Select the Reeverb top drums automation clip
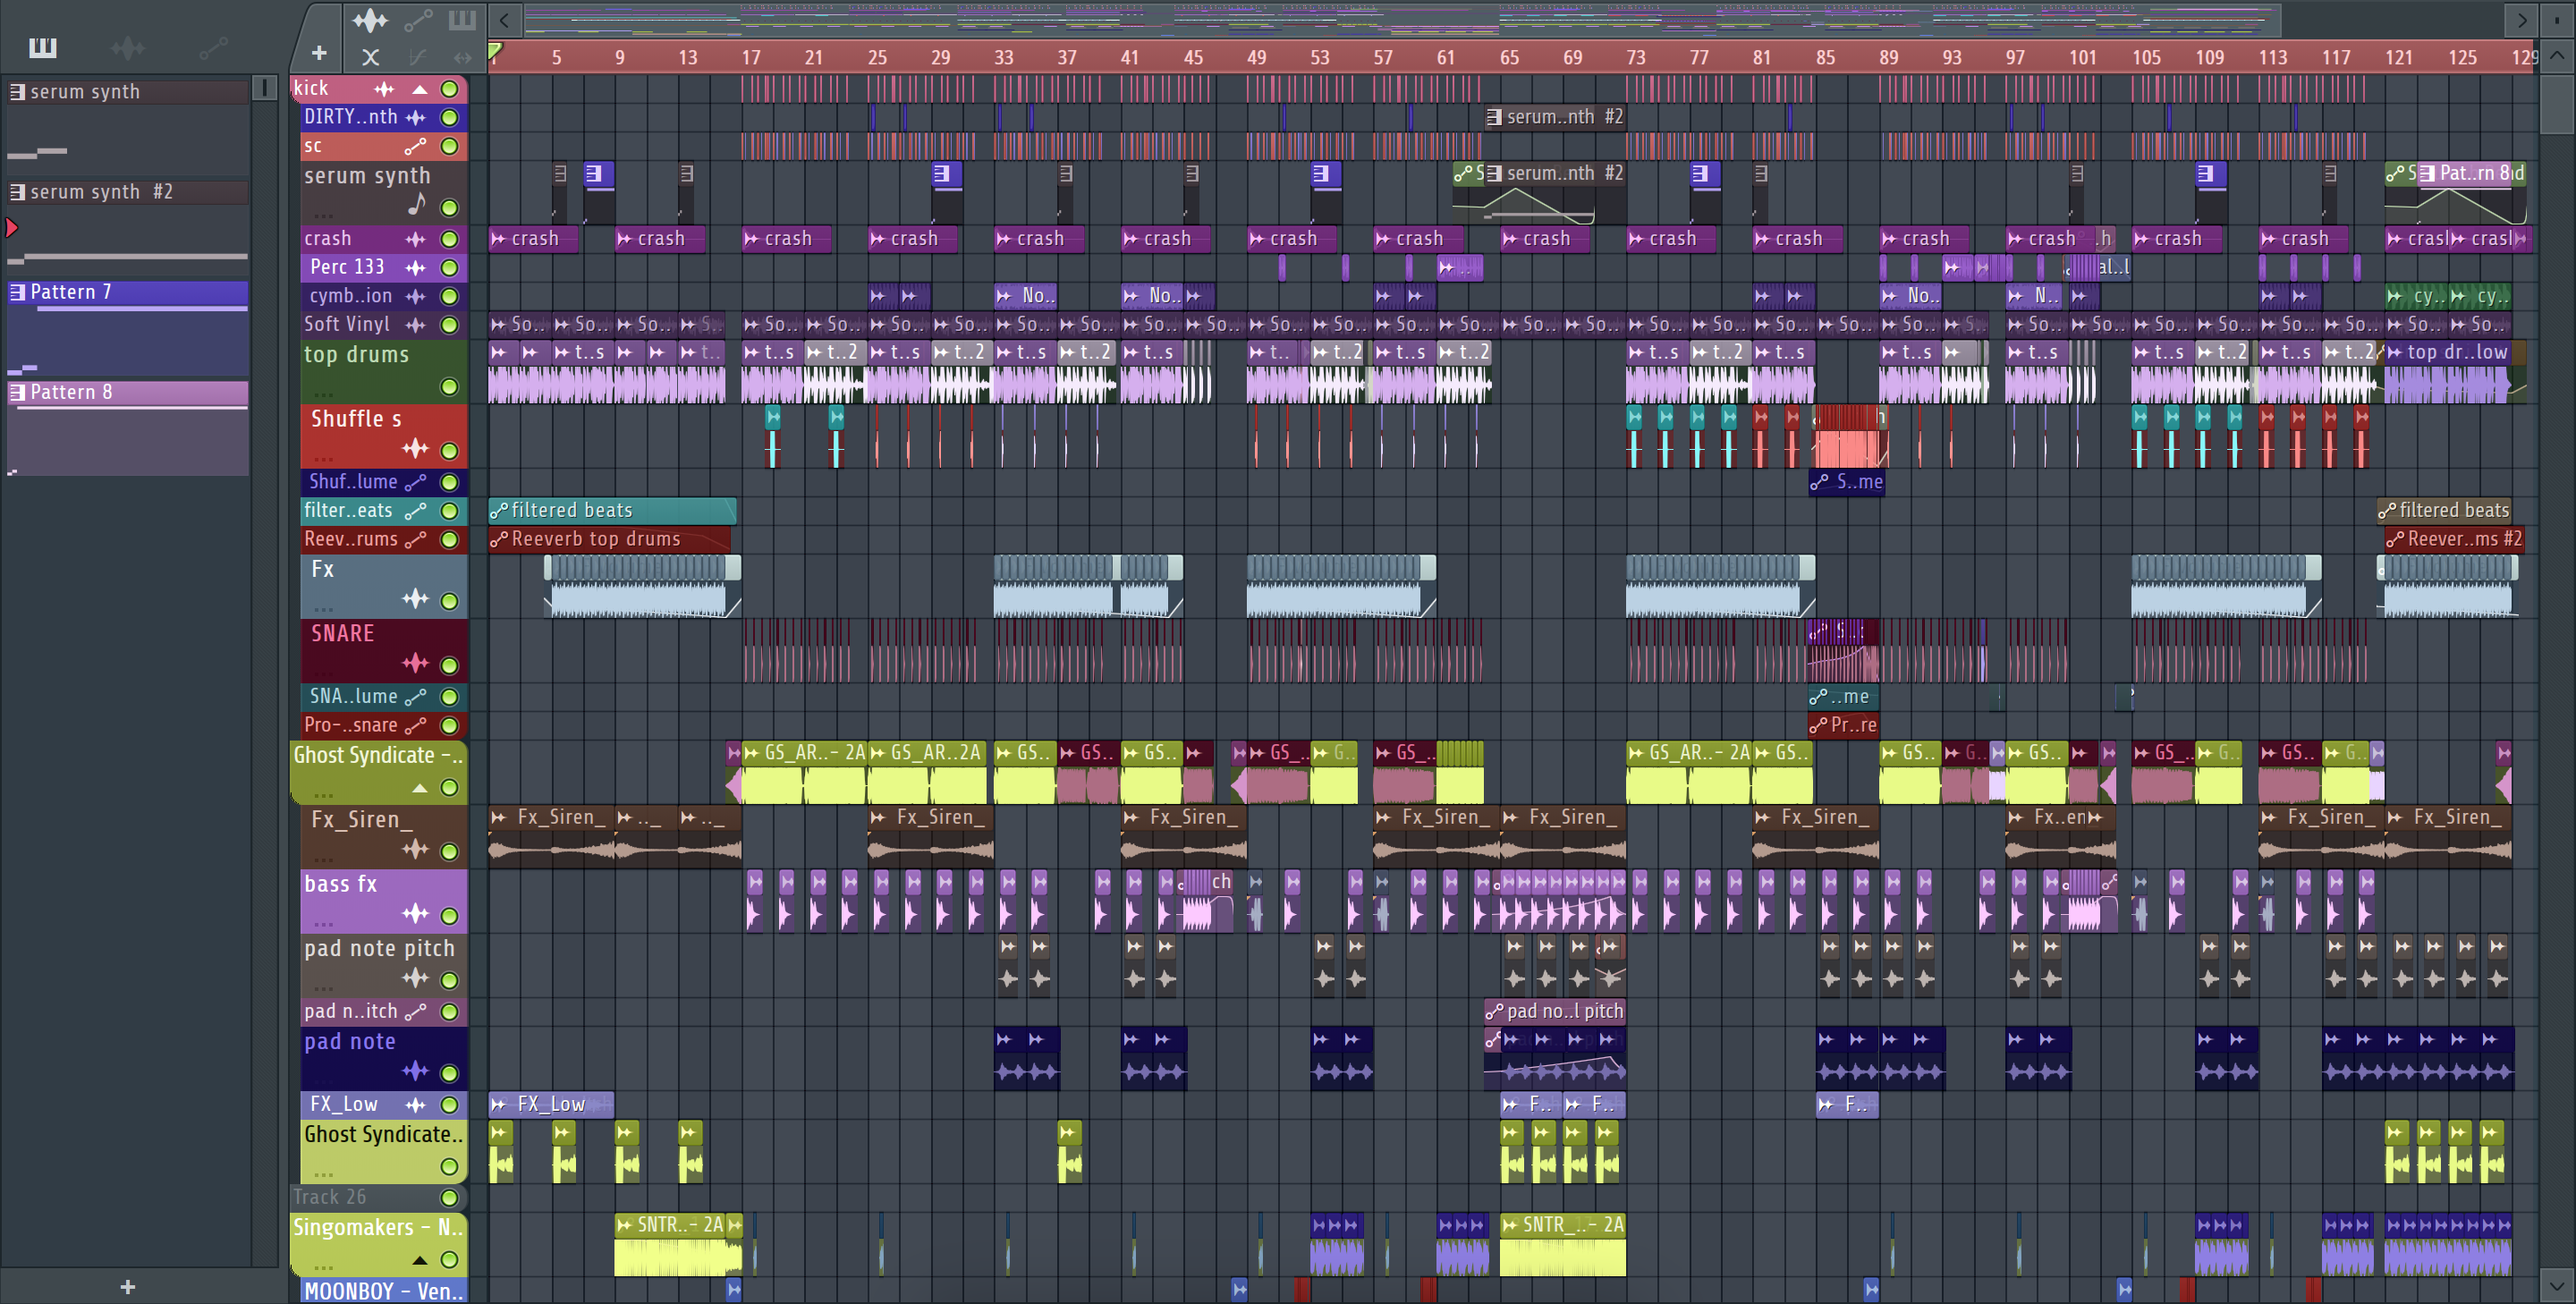 pyautogui.click(x=609, y=539)
